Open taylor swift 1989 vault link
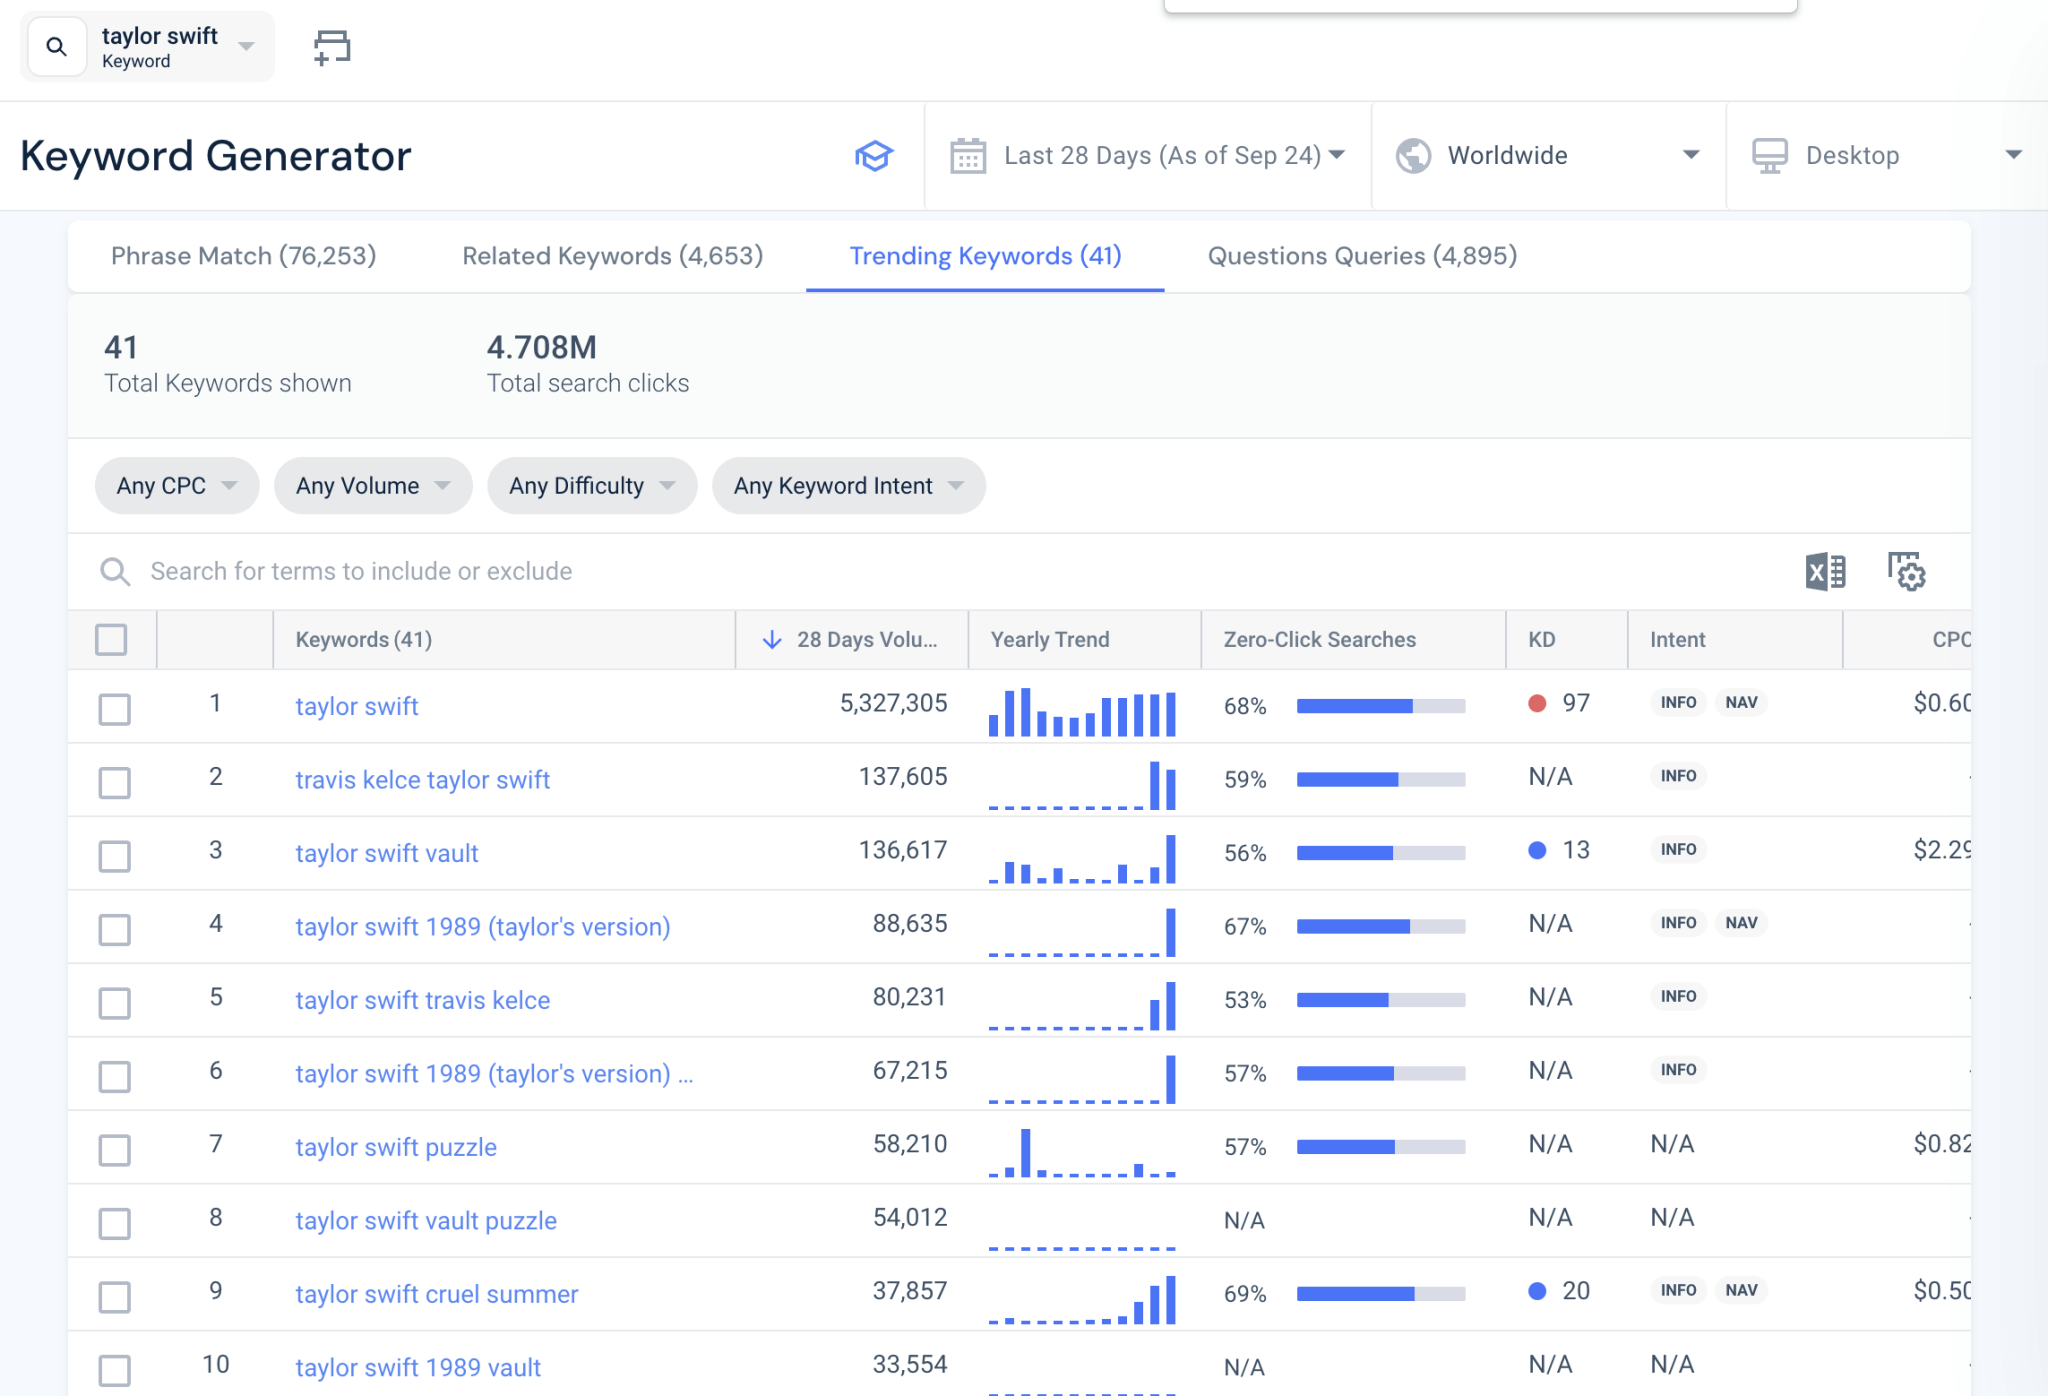 [418, 1368]
